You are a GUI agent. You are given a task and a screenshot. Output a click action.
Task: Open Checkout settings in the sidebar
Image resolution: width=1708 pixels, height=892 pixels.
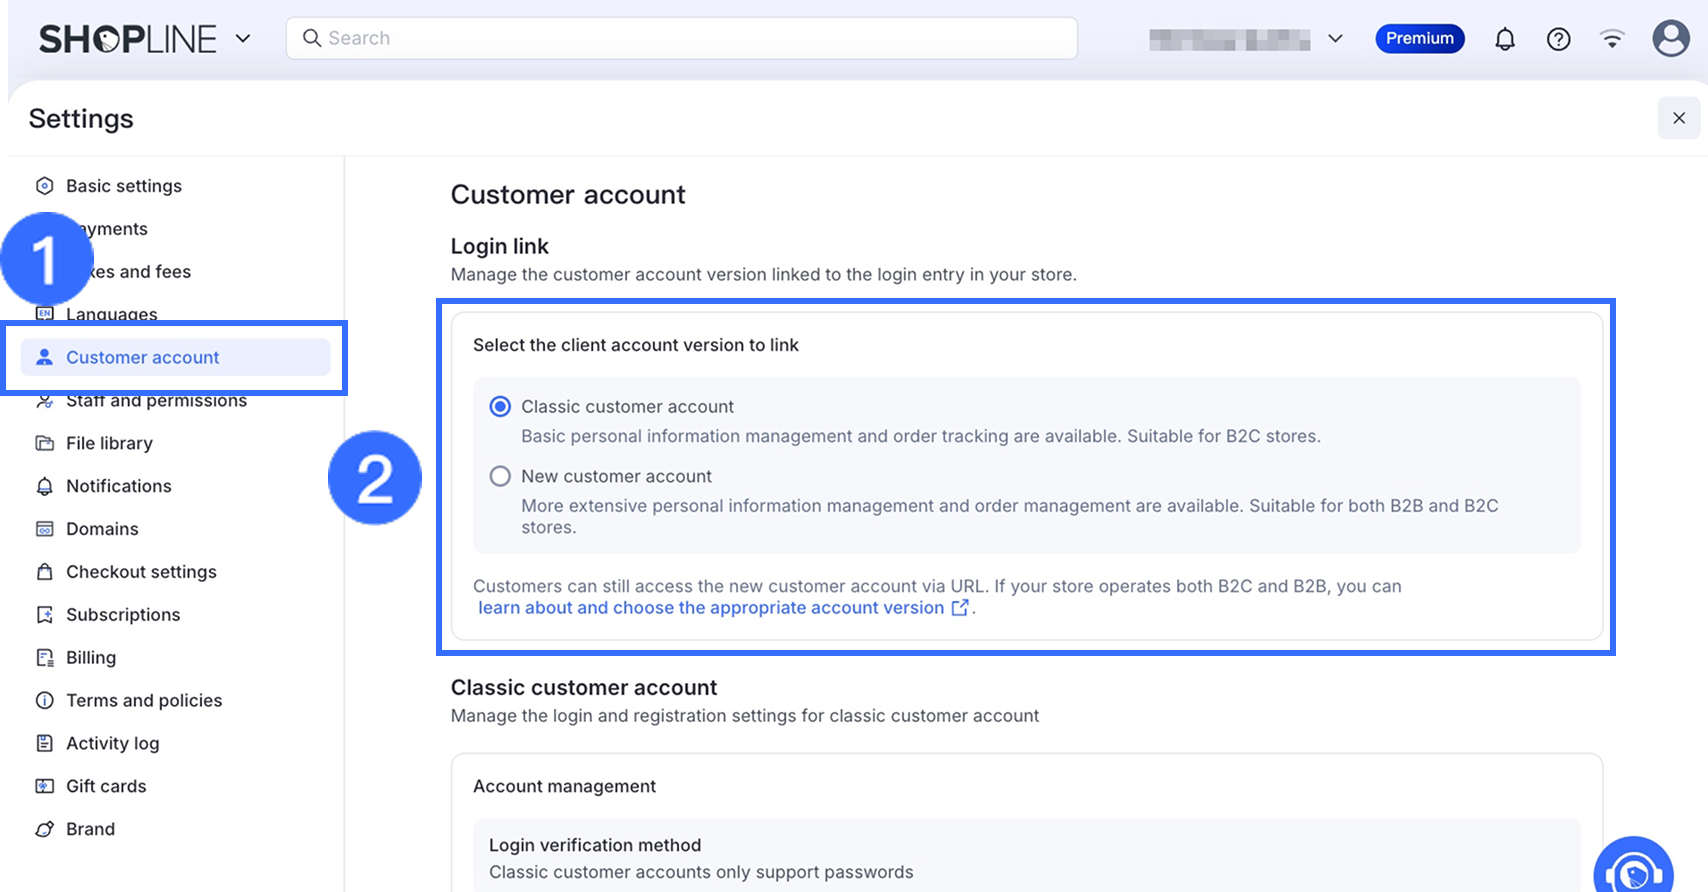(141, 572)
